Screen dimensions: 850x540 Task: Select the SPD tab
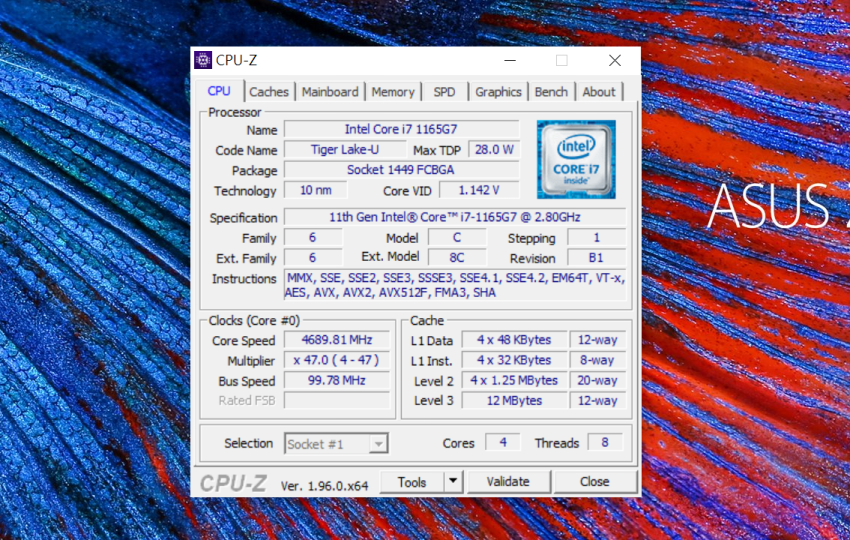tap(445, 92)
